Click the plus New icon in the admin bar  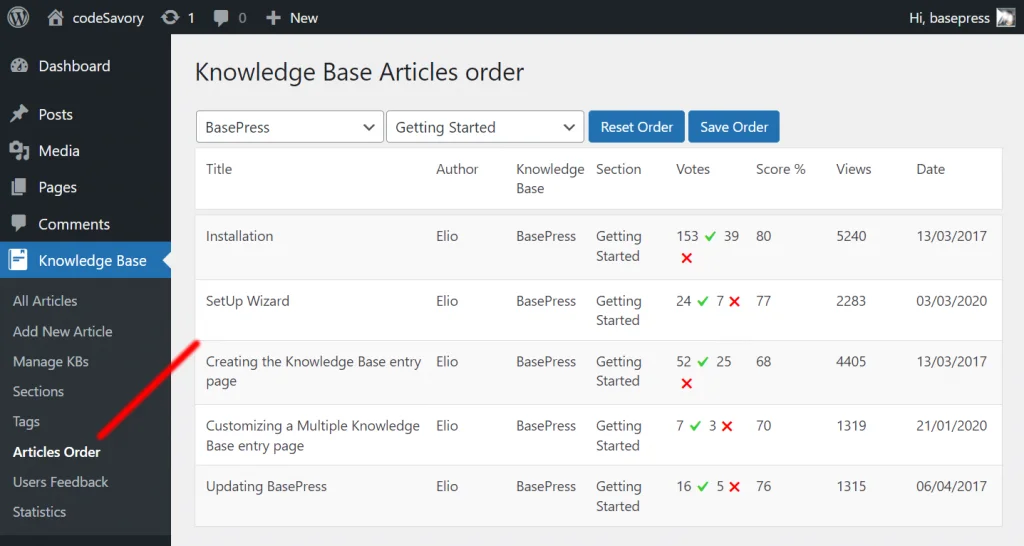click(273, 18)
